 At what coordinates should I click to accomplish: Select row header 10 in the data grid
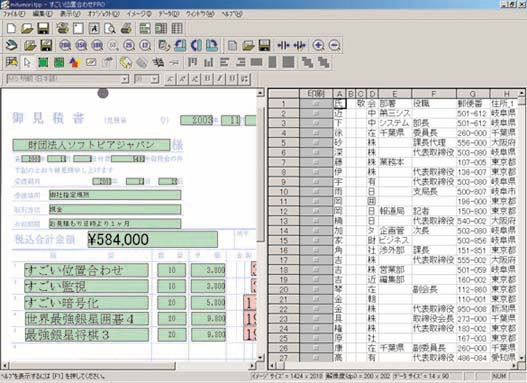click(x=284, y=192)
